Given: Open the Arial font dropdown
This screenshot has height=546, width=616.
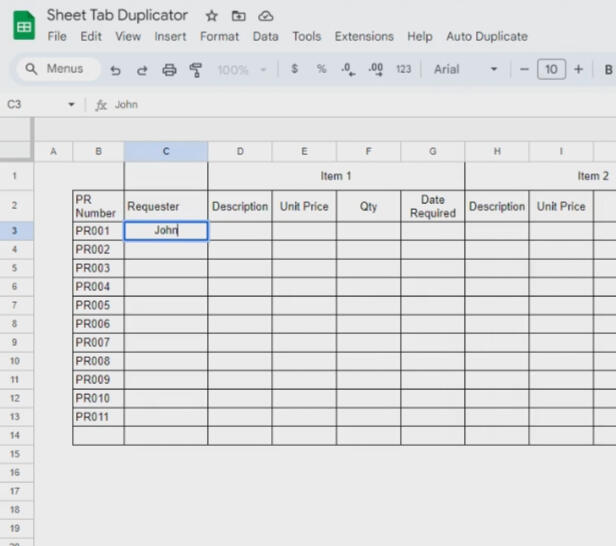Looking at the screenshot, I should (466, 70).
